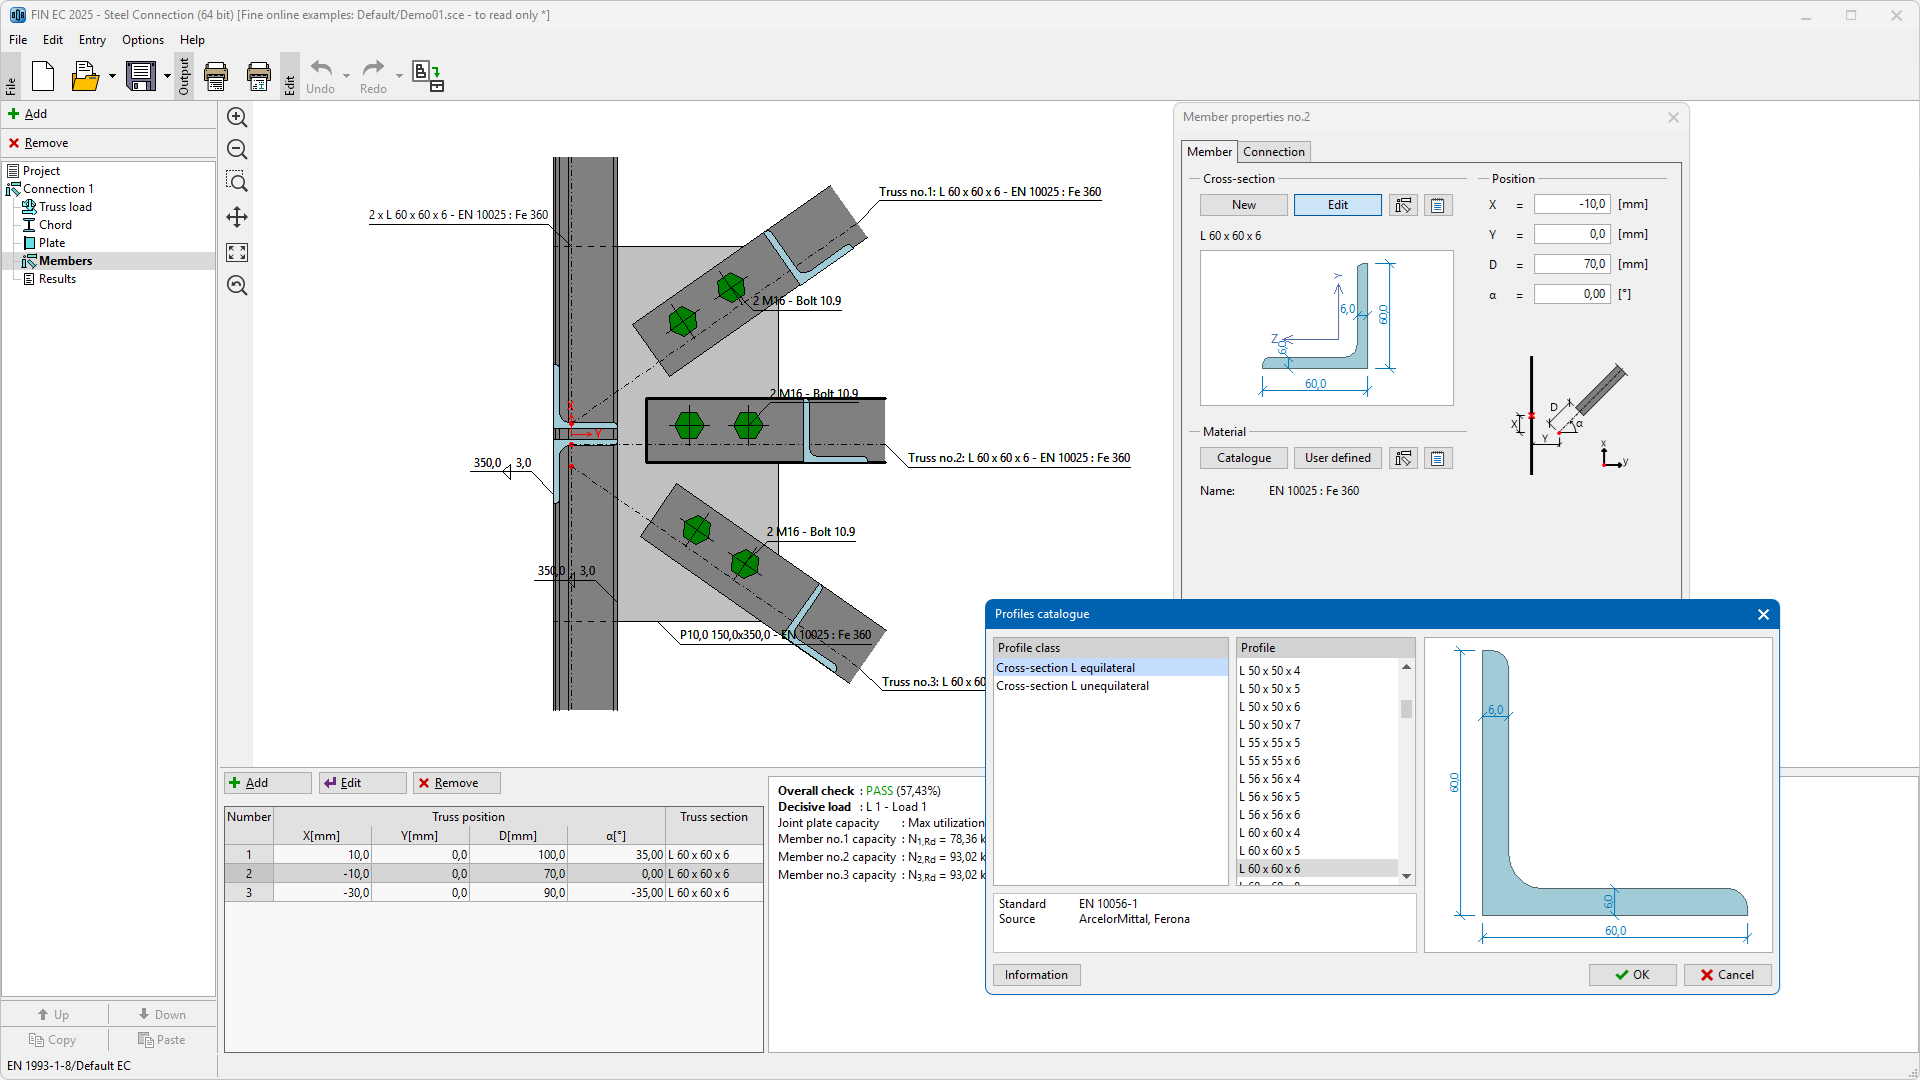The image size is (1920, 1080).
Task: Click the save floppy disk icon
Action: (141, 76)
